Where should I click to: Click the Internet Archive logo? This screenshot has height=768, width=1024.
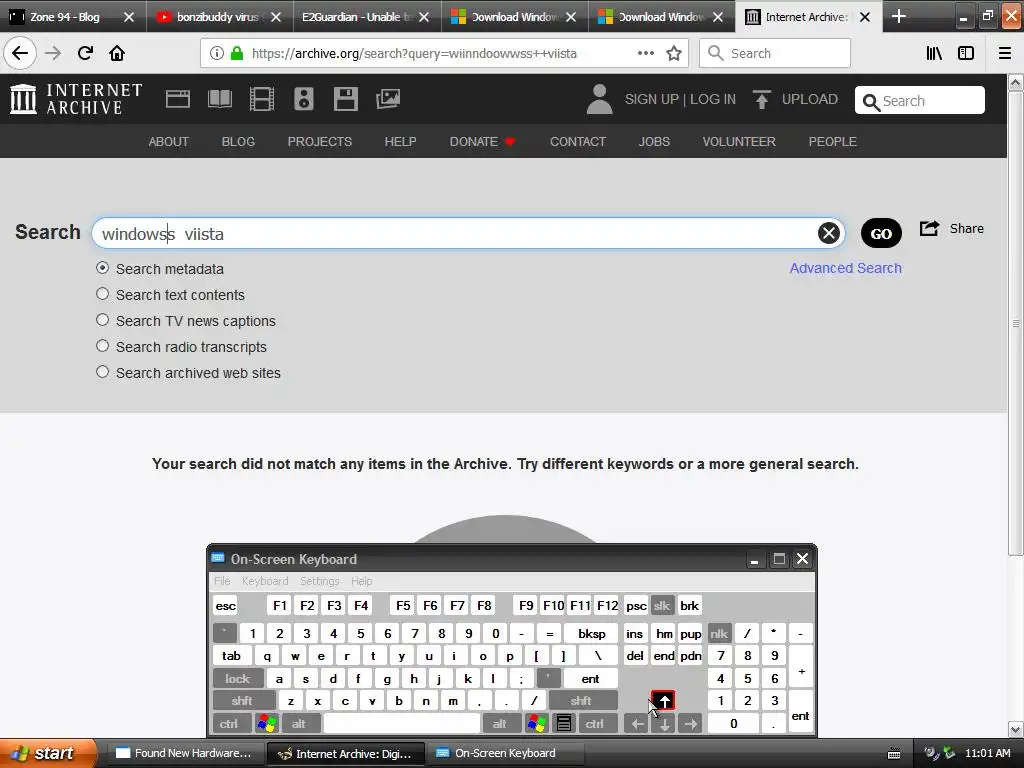click(76, 99)
